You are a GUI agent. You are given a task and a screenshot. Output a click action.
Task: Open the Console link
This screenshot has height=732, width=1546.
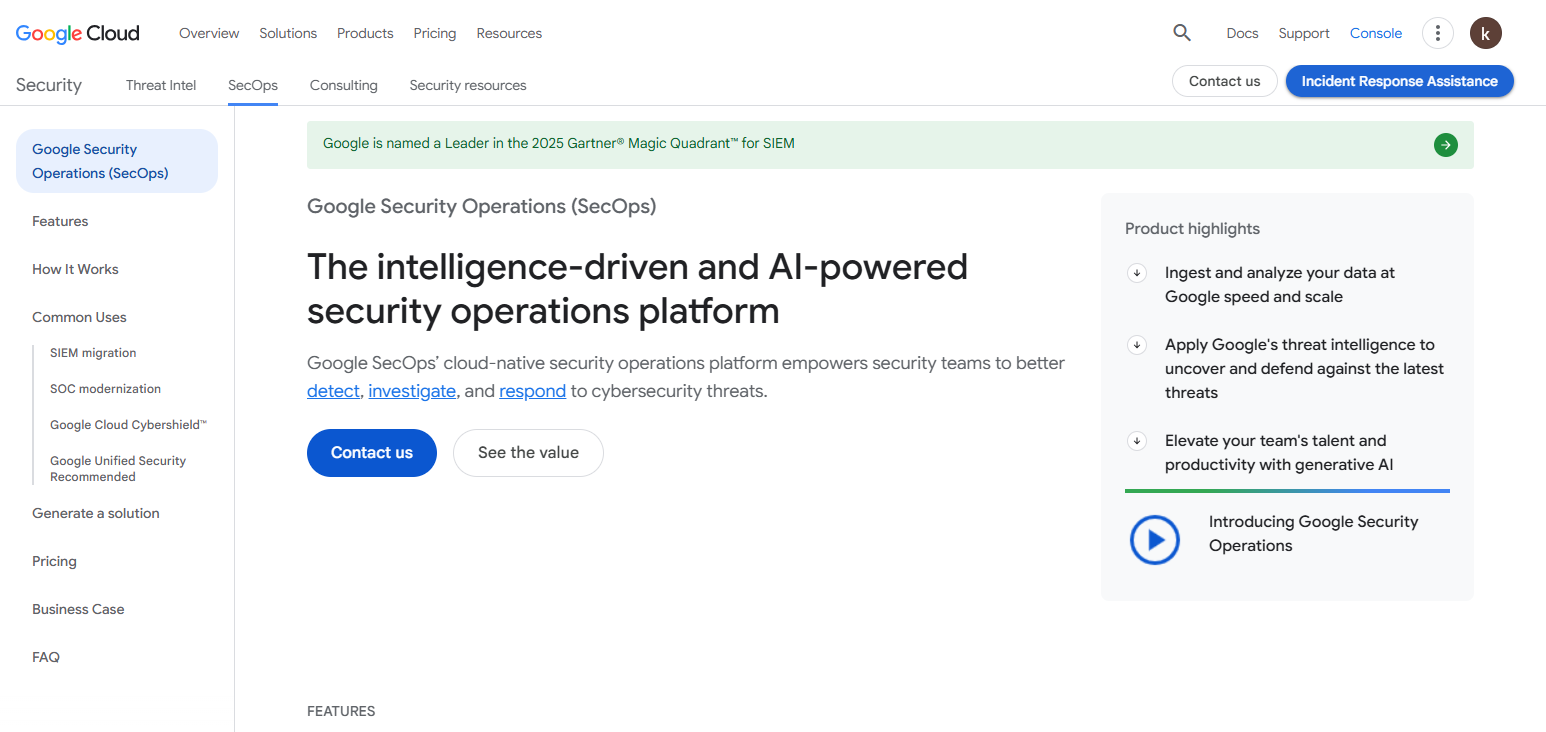(1376, 33)
